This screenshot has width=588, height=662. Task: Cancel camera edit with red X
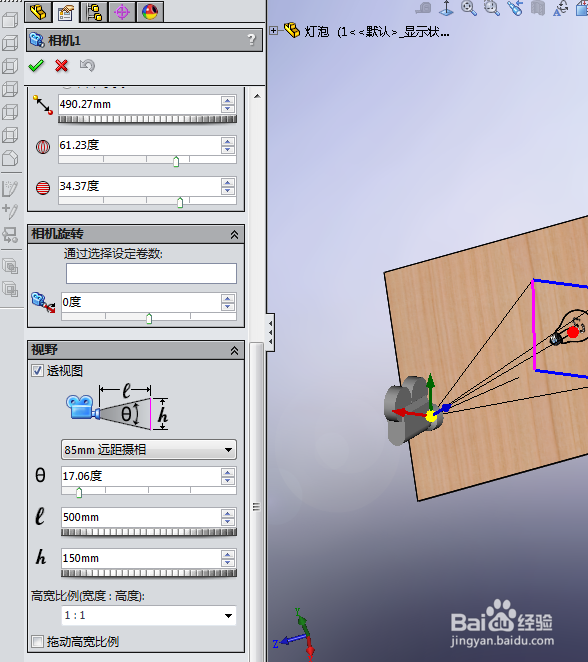click(62, 65)
